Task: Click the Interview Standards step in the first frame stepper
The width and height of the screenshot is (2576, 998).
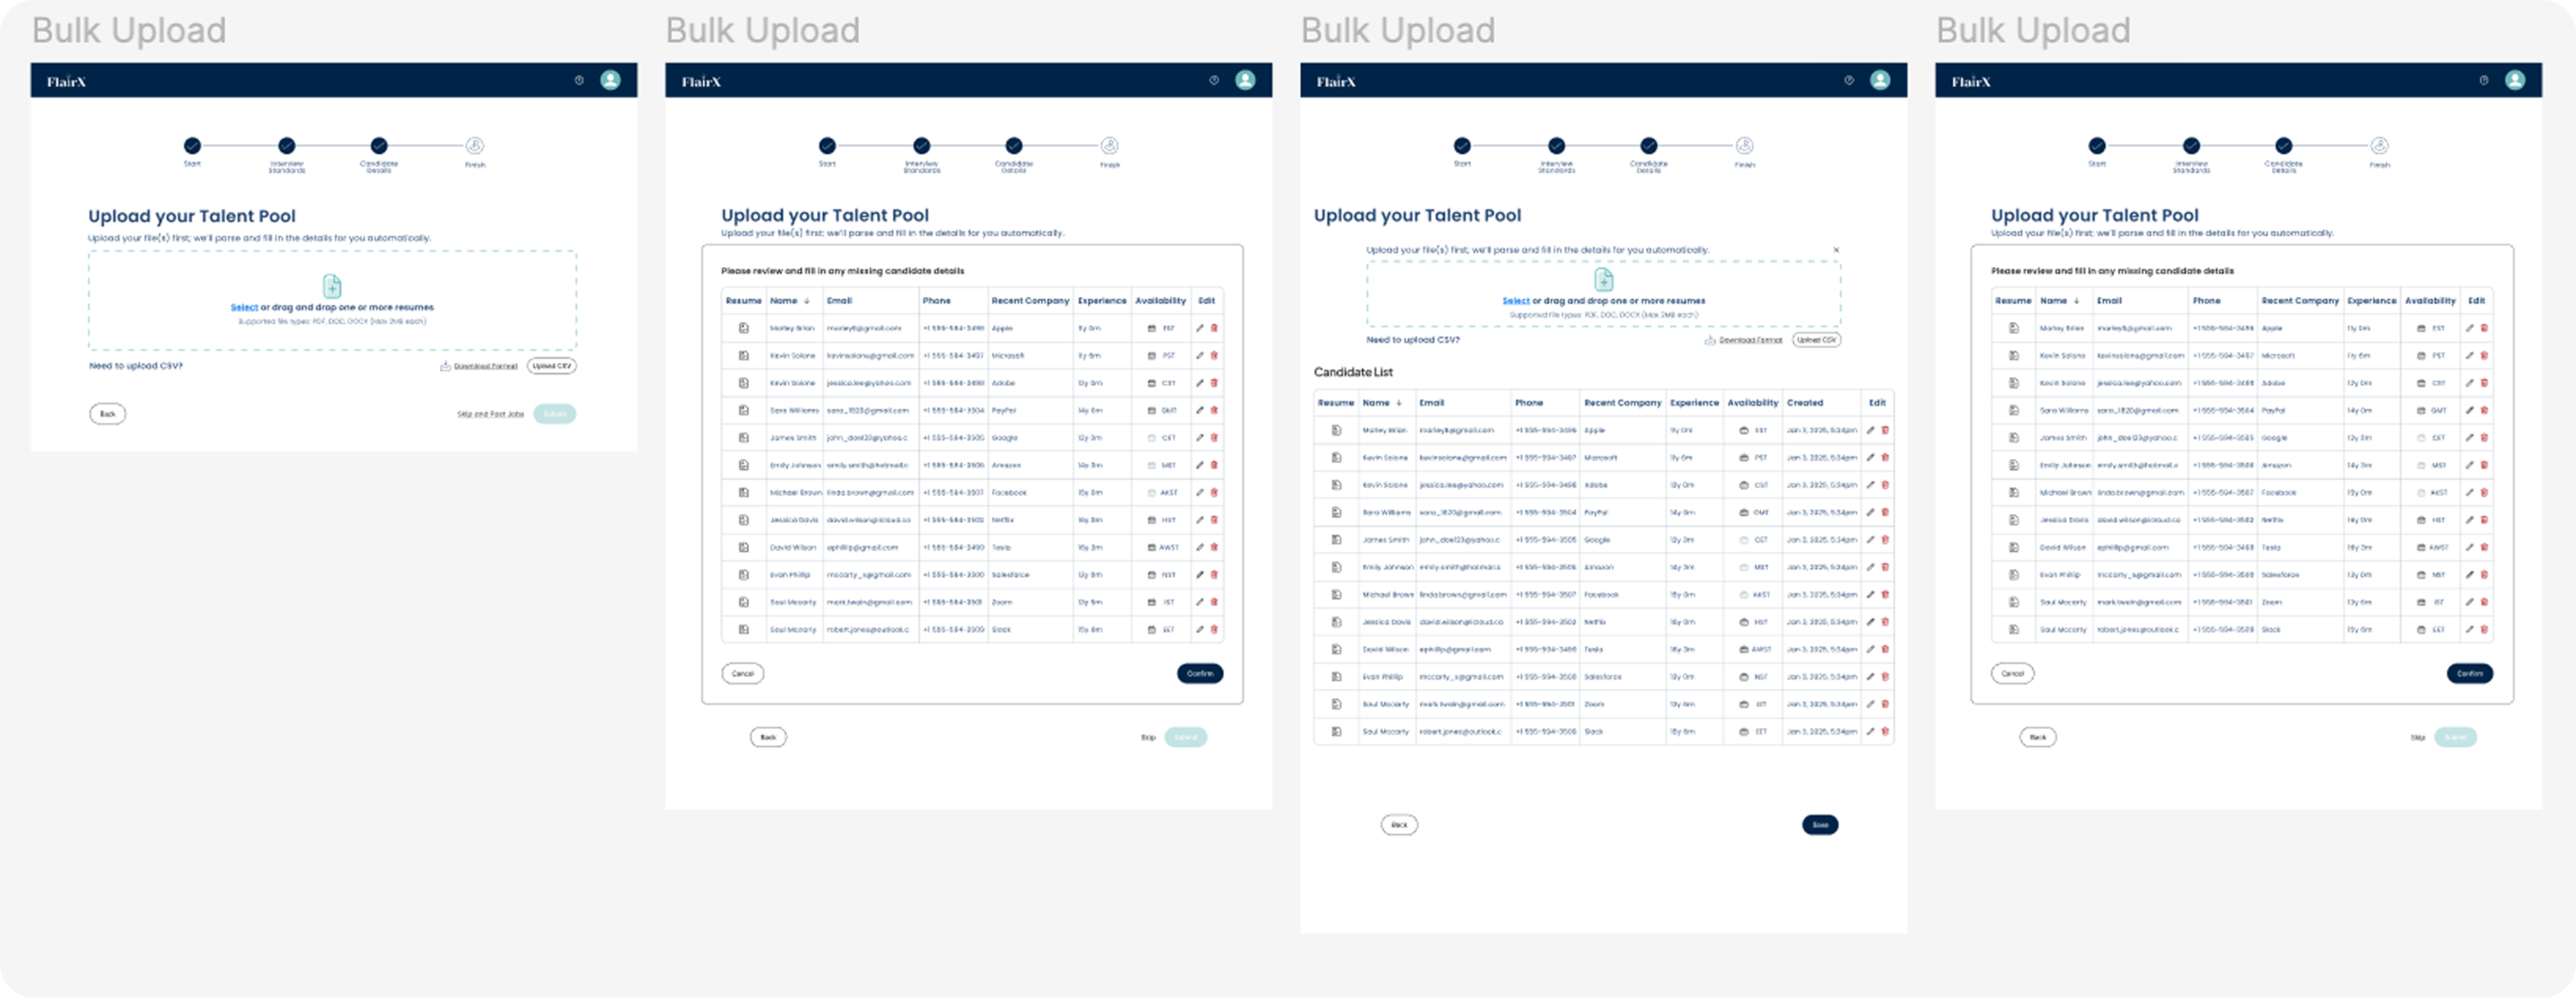Action: coord(286,146)
